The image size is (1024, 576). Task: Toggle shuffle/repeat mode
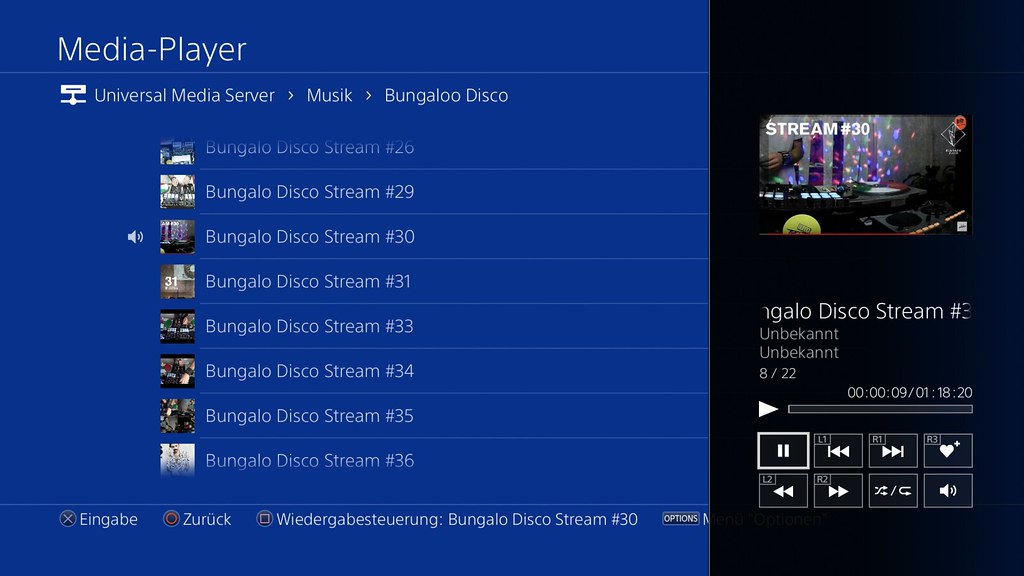click(893, 491)
